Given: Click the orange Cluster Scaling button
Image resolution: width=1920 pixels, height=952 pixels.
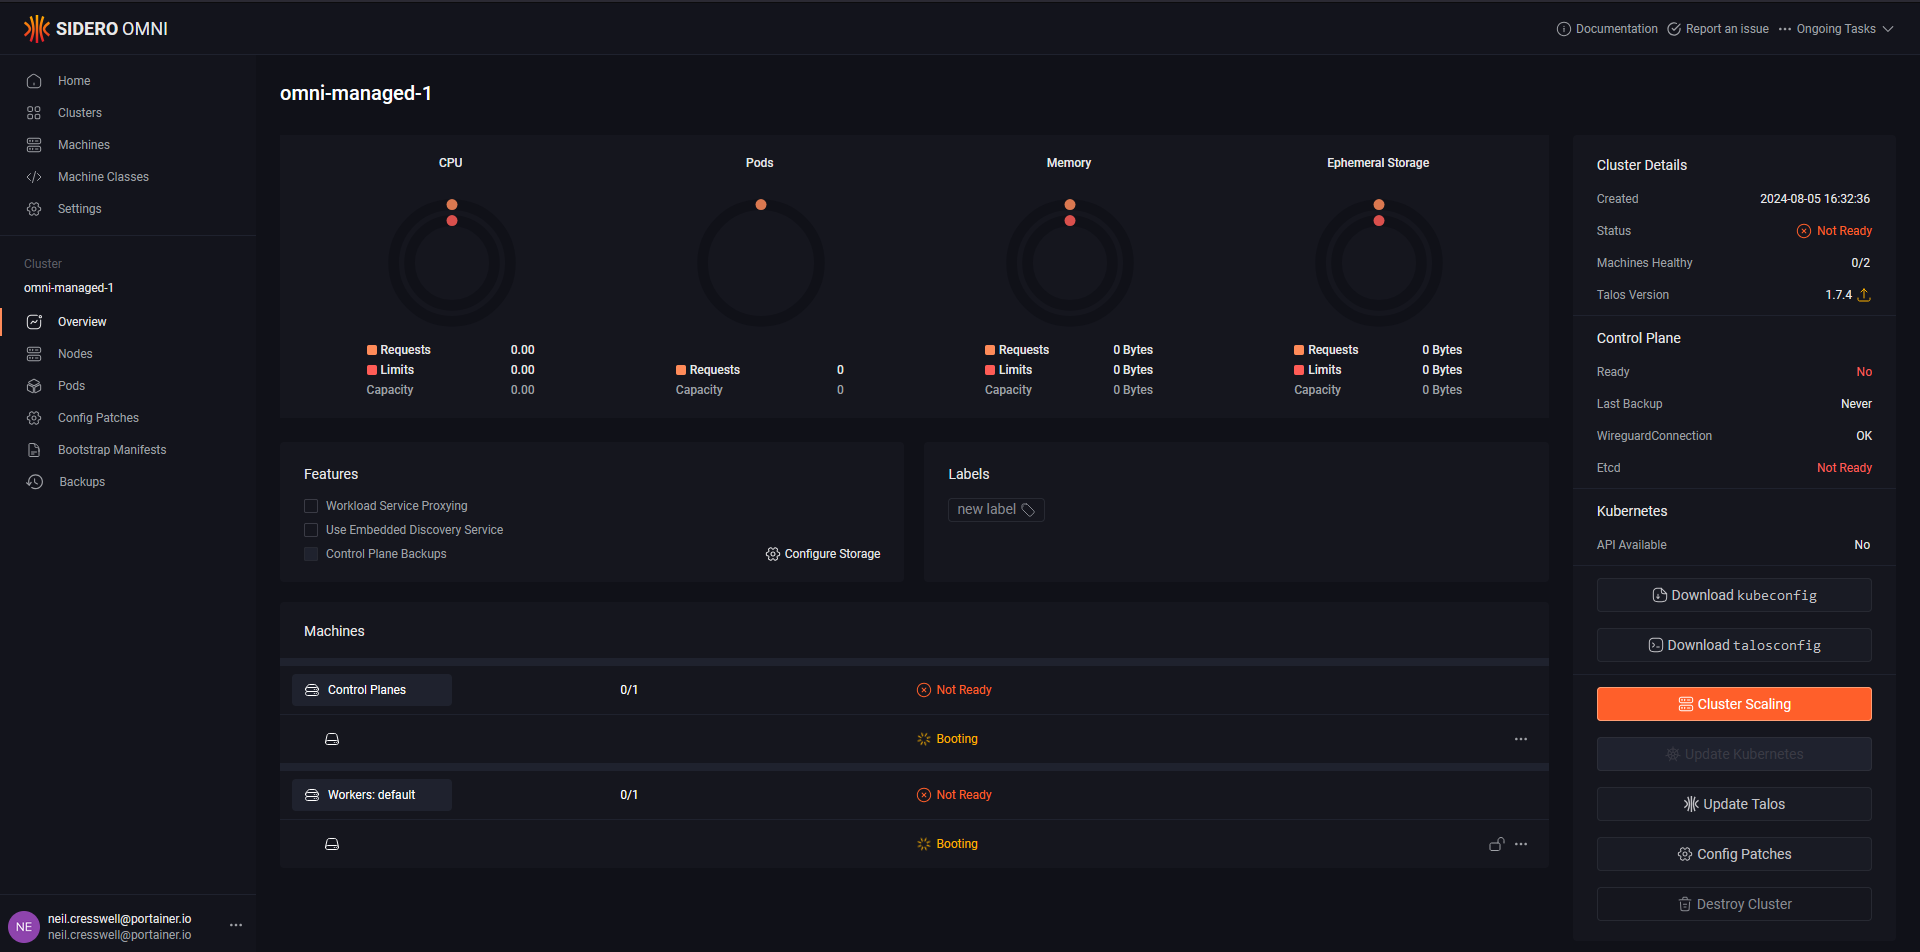Looking at the screenshot, I should pyautogui.click(x=1734, y=704).
